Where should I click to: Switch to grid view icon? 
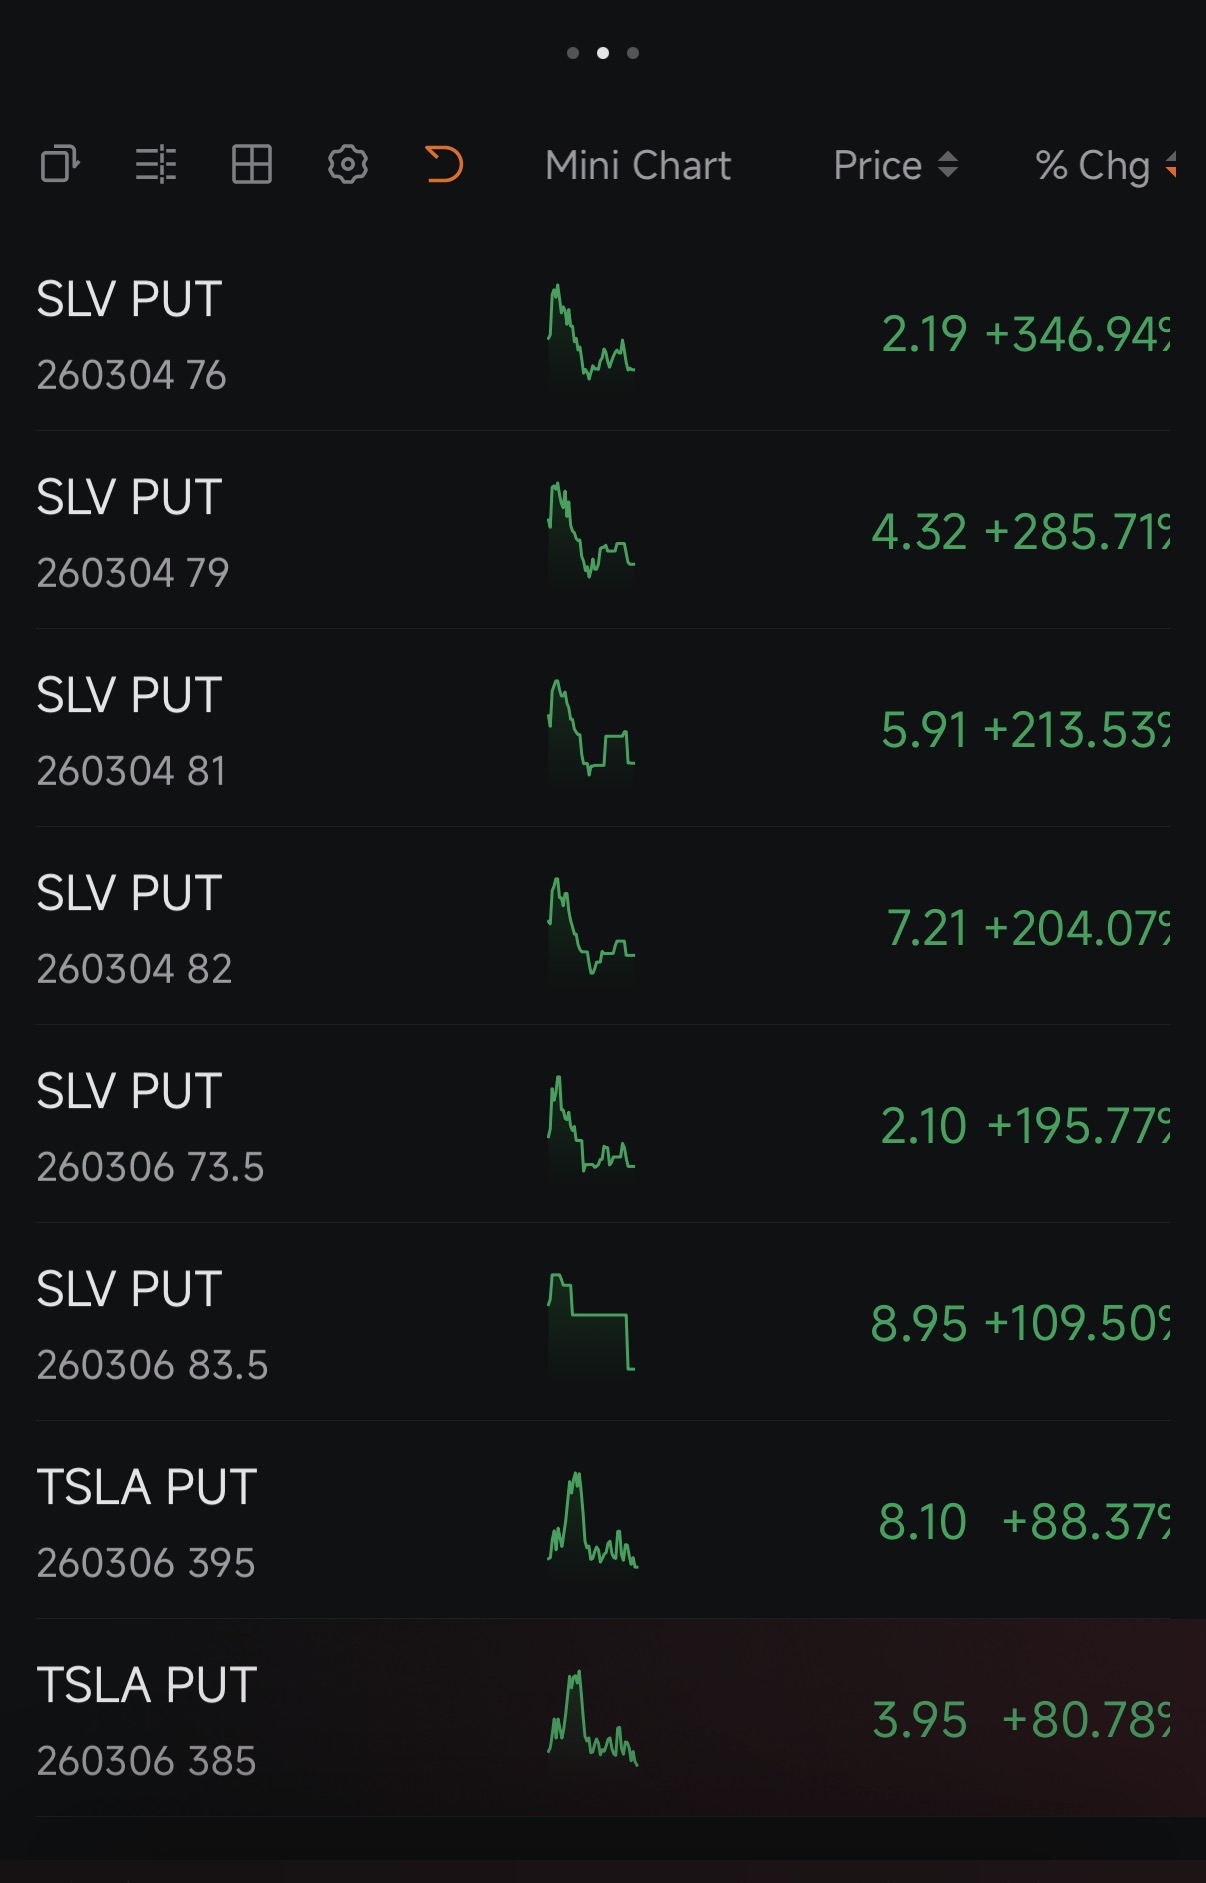click(252, 164)
